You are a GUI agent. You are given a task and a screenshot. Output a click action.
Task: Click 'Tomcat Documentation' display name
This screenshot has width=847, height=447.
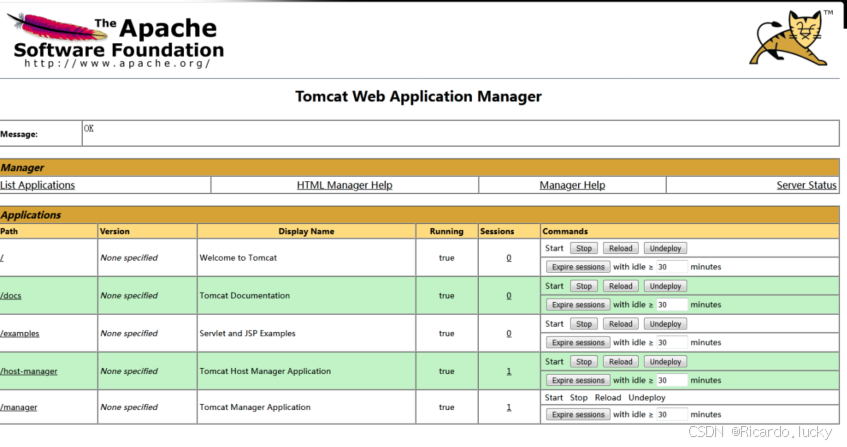(245, 296)
